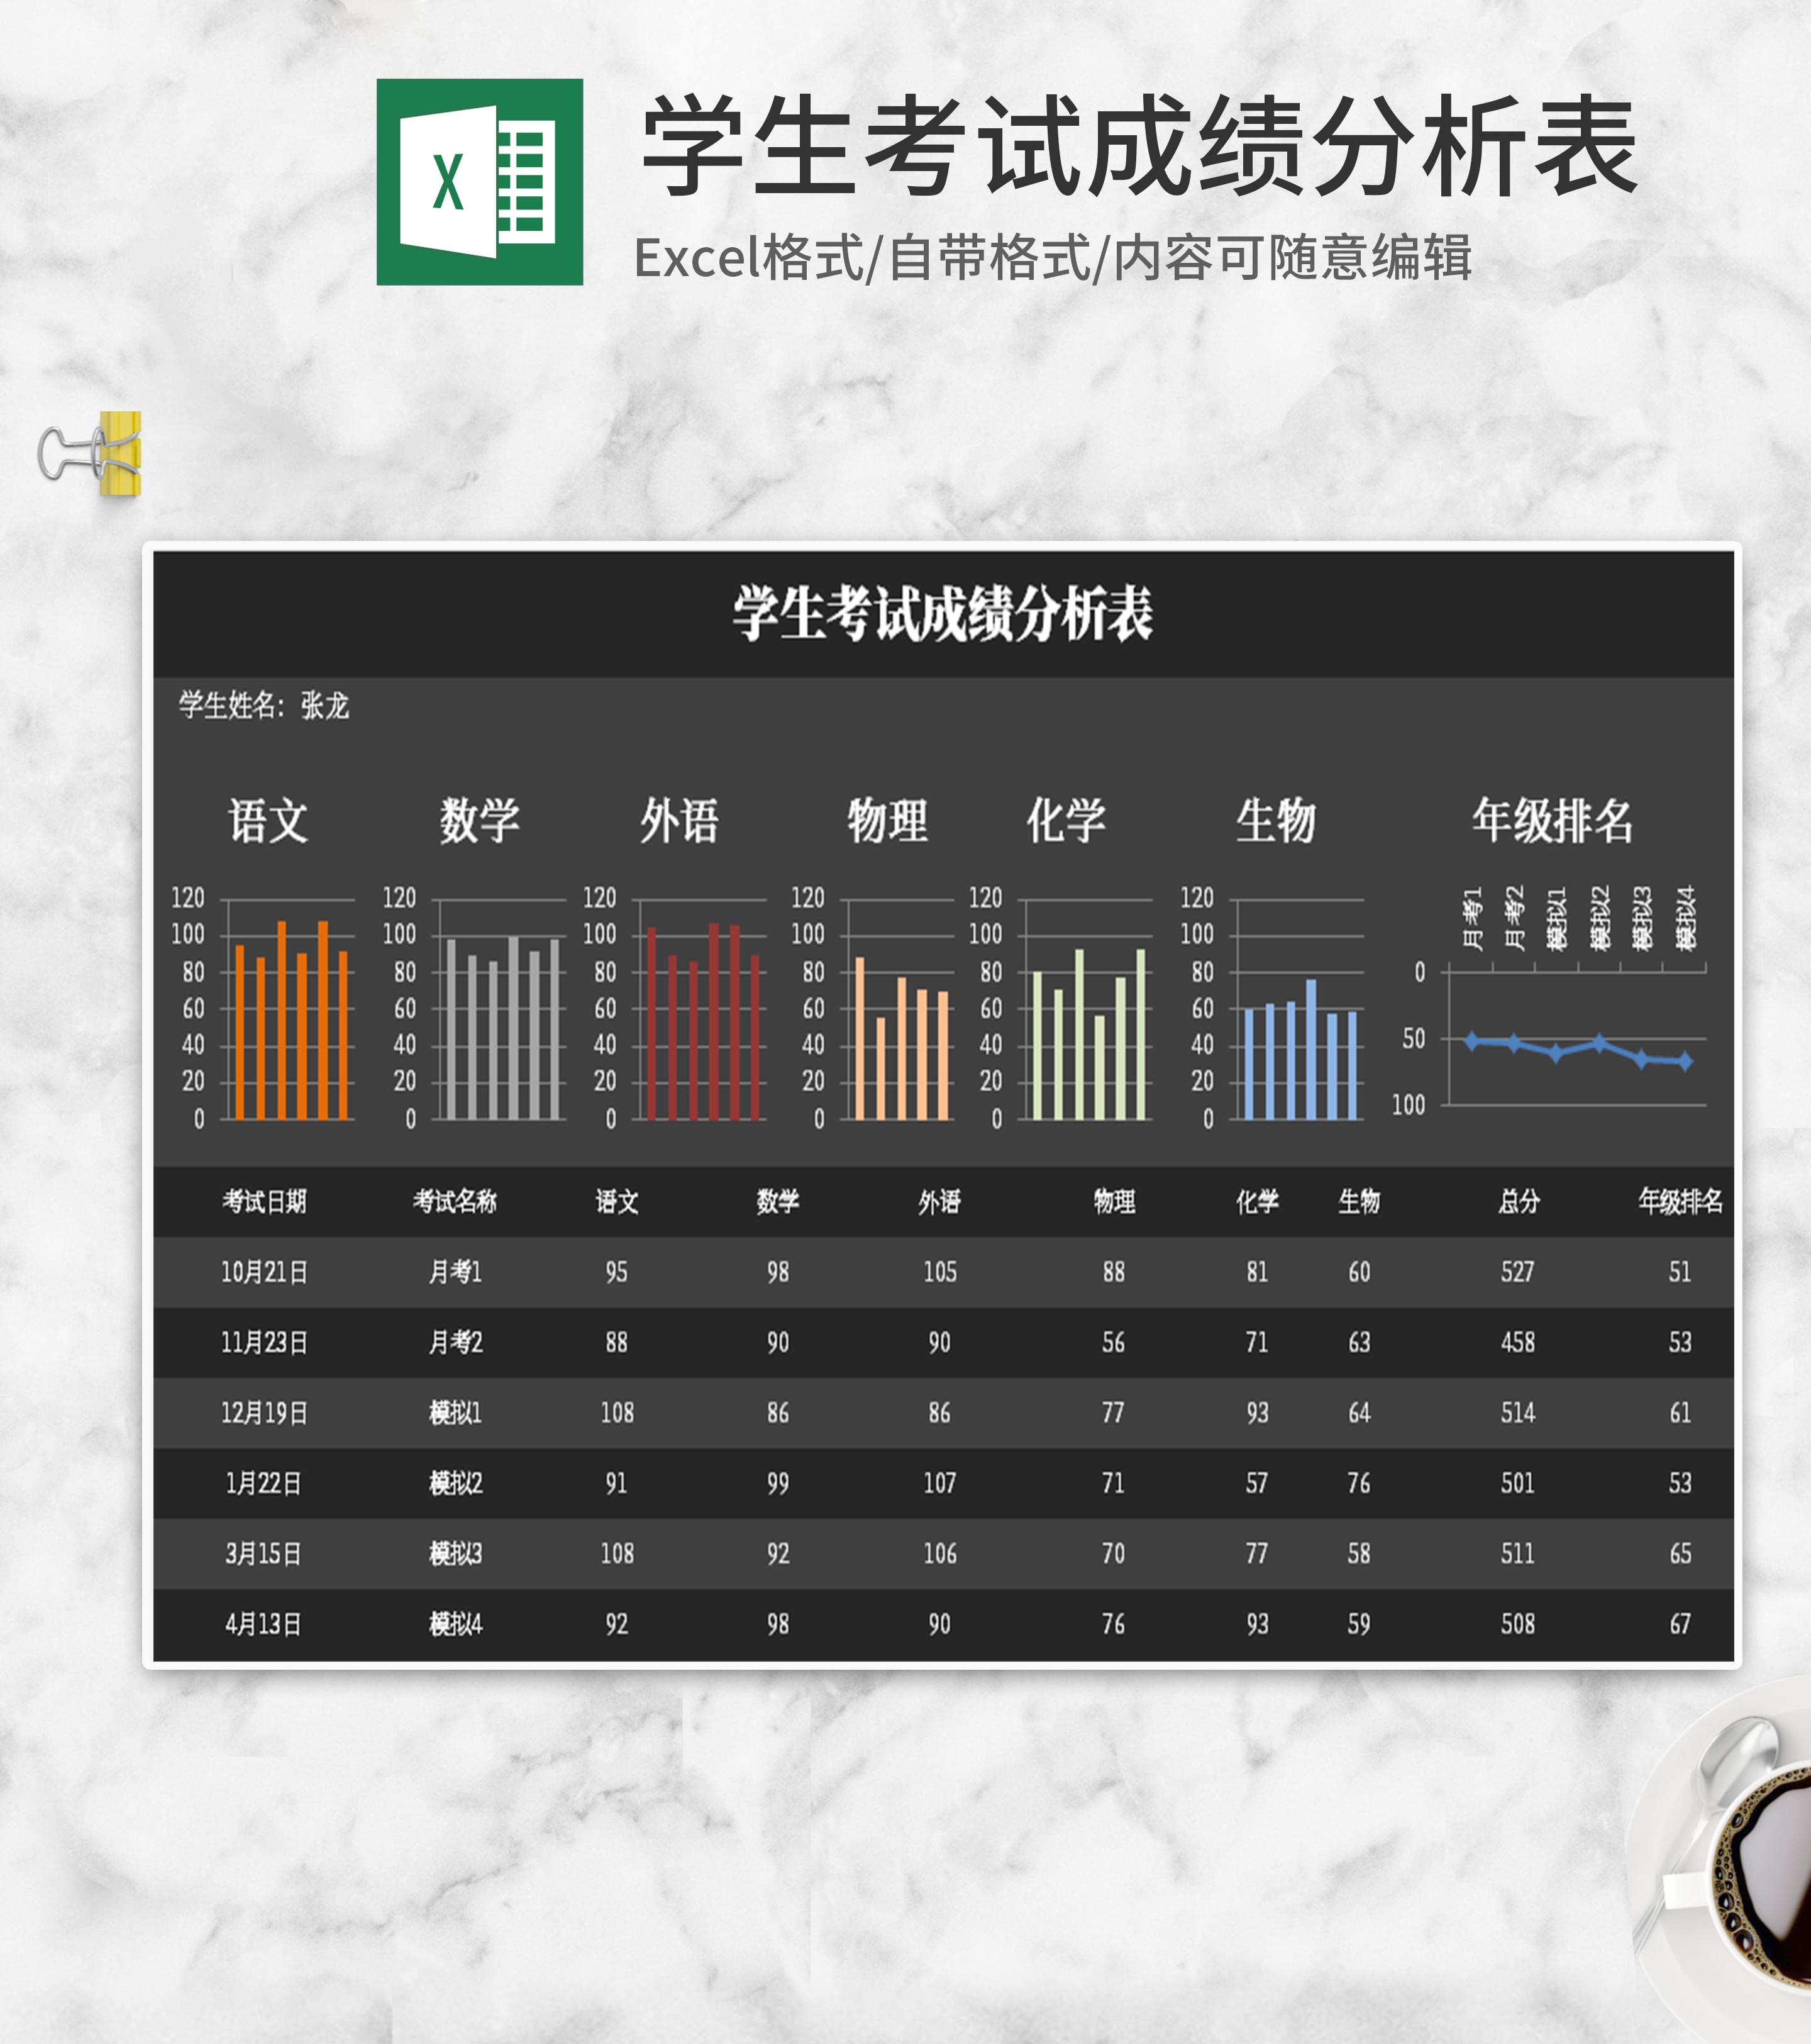The image size is (1811, 2044).
Task: Click total score cell 527
Action: [1517, 1272]
